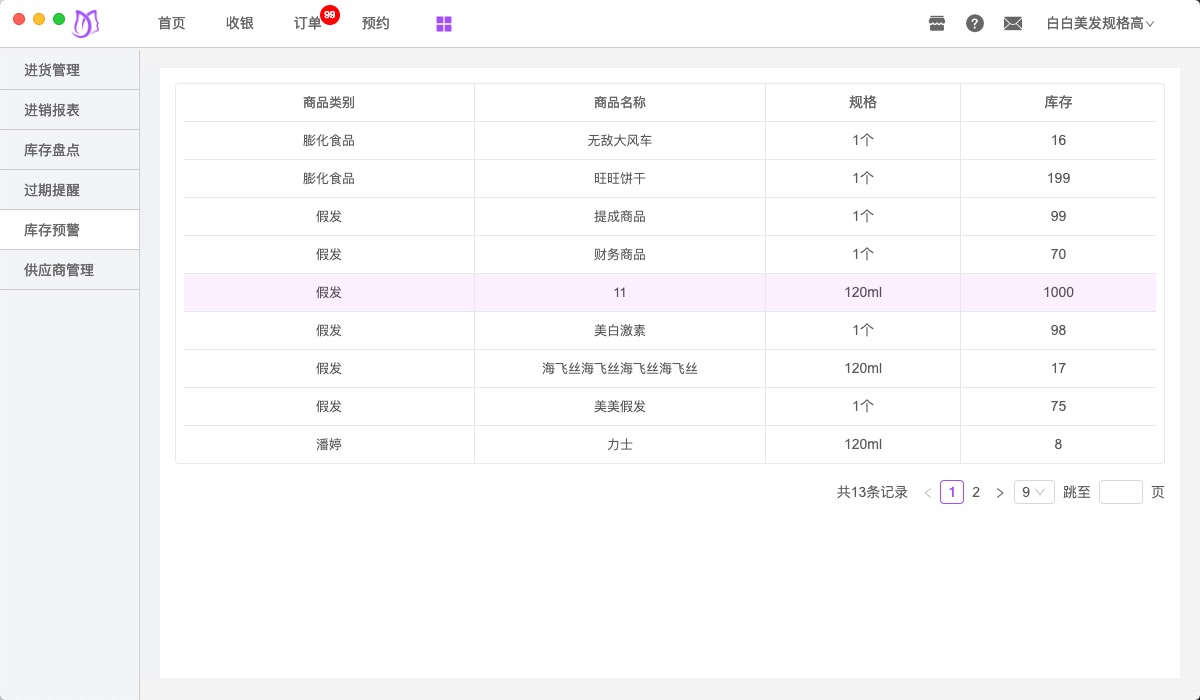Go to previous page arrow
Screen dimensions: 1200x700
(928, 493)
